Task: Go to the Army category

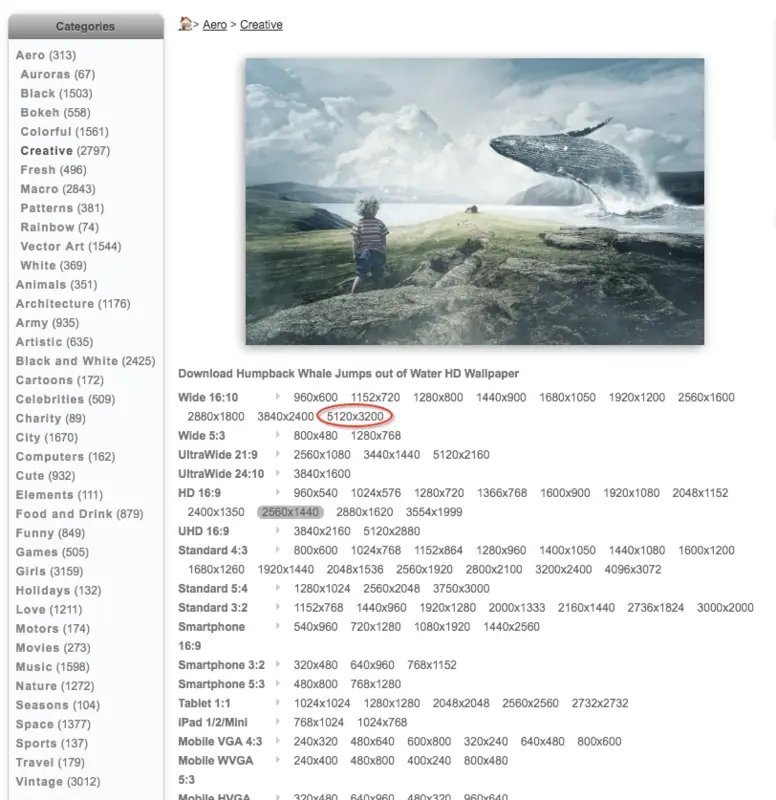Action: pyautogui.click(x=47, y=323)
